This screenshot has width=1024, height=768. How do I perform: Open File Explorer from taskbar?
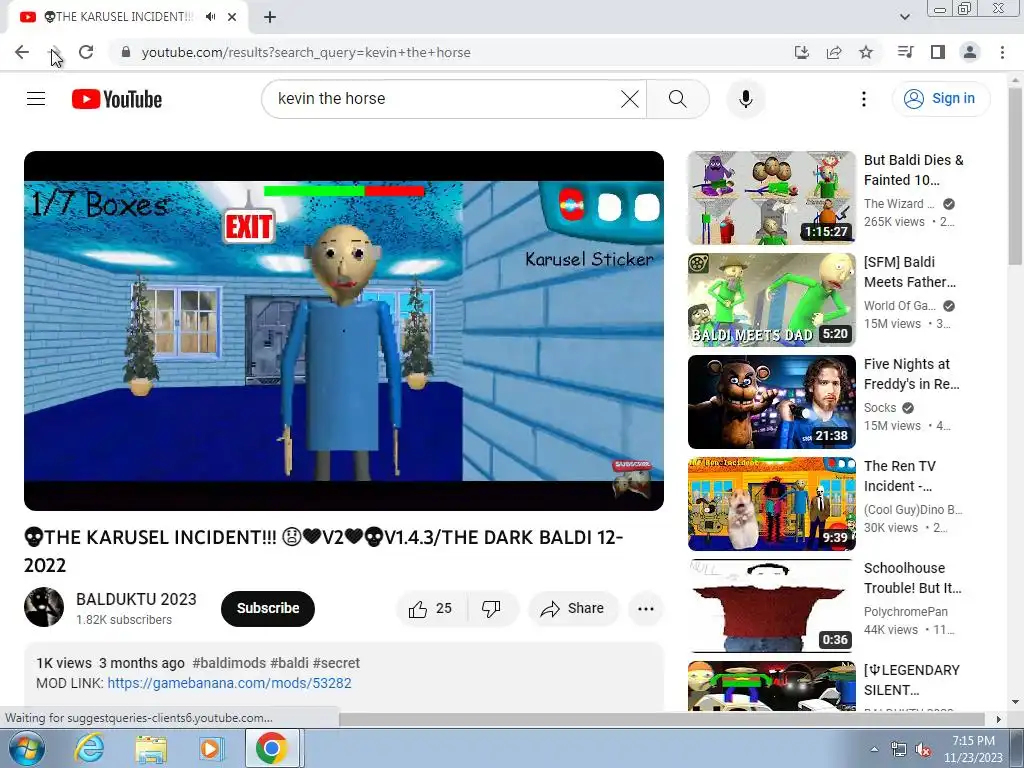[x=151, y=748]
